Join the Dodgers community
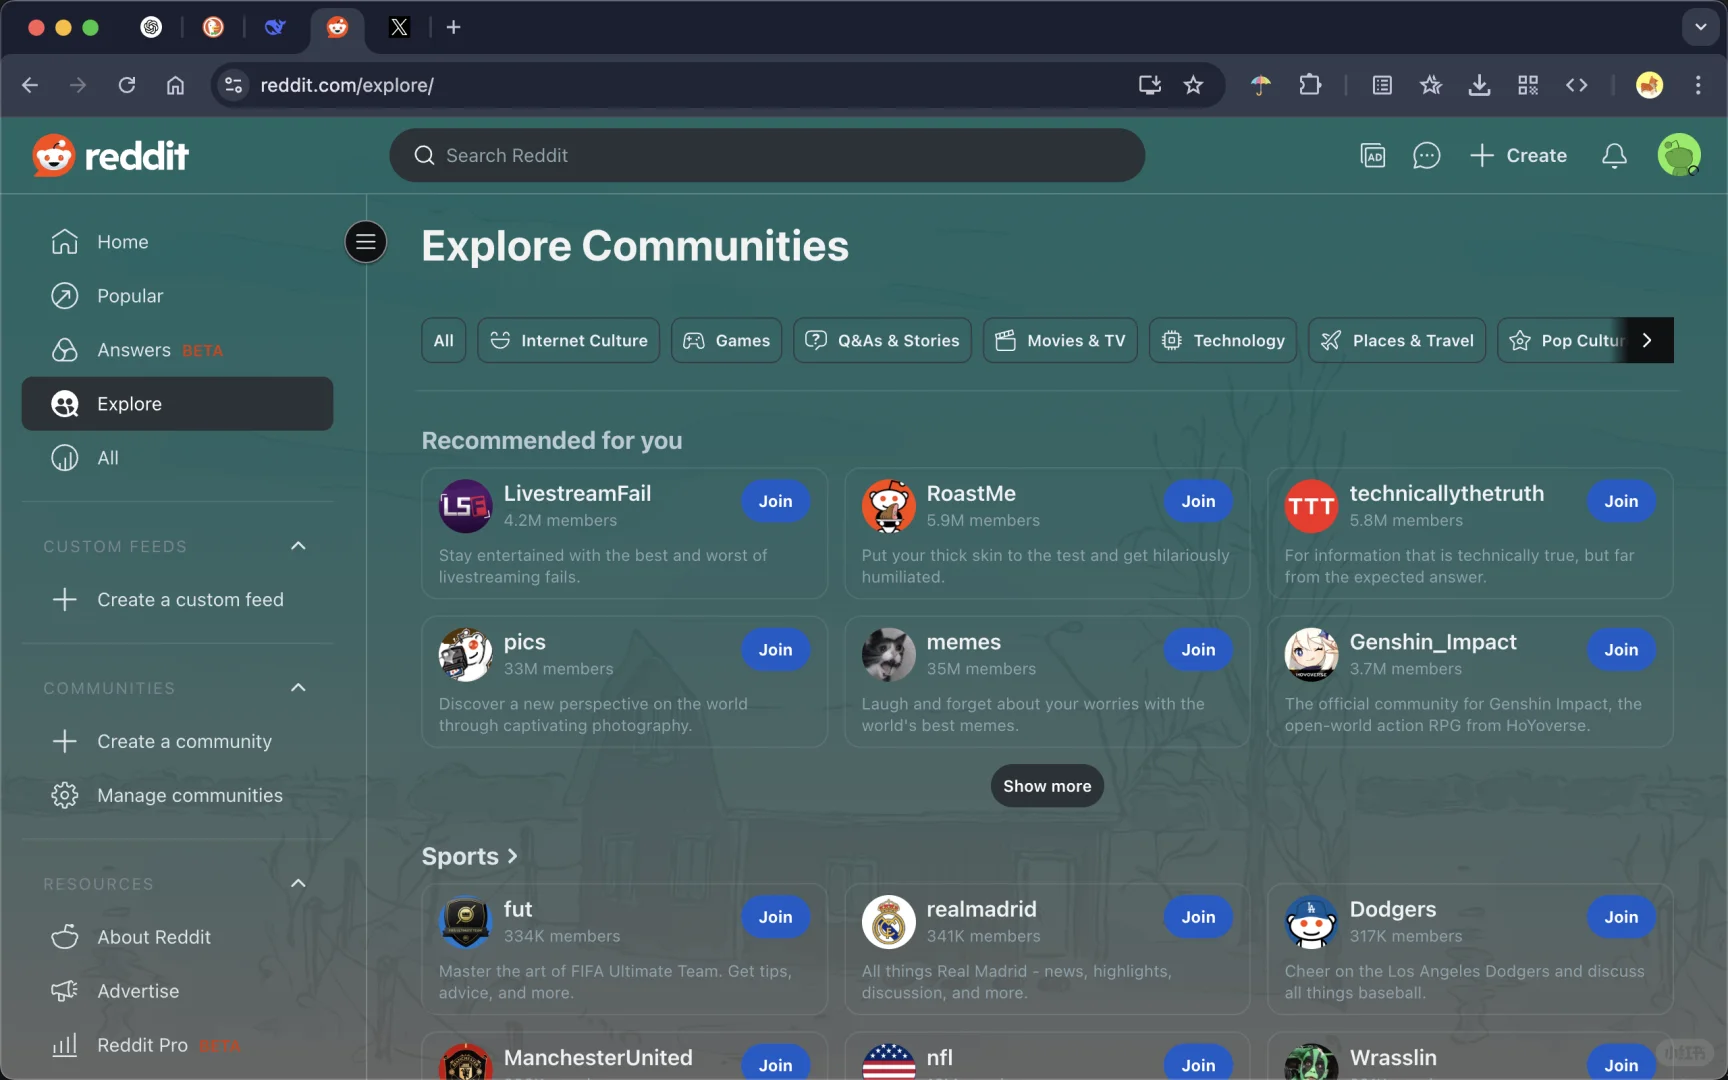 (1621, 917)
